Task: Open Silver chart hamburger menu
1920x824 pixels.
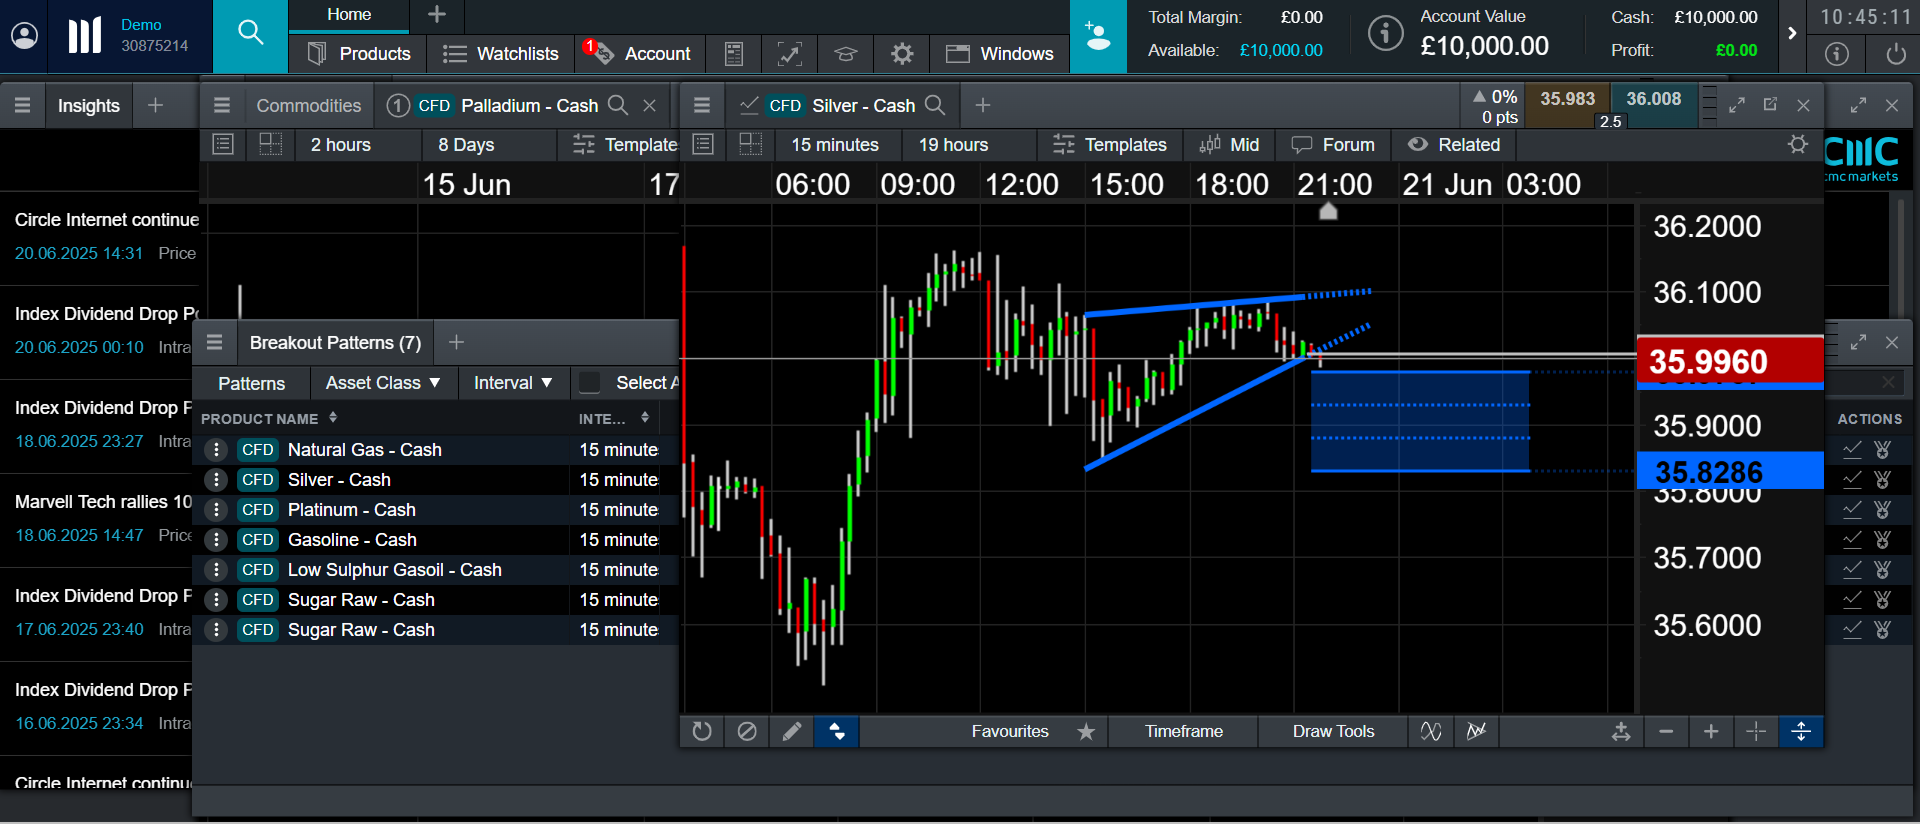Action: pos(702,105)
